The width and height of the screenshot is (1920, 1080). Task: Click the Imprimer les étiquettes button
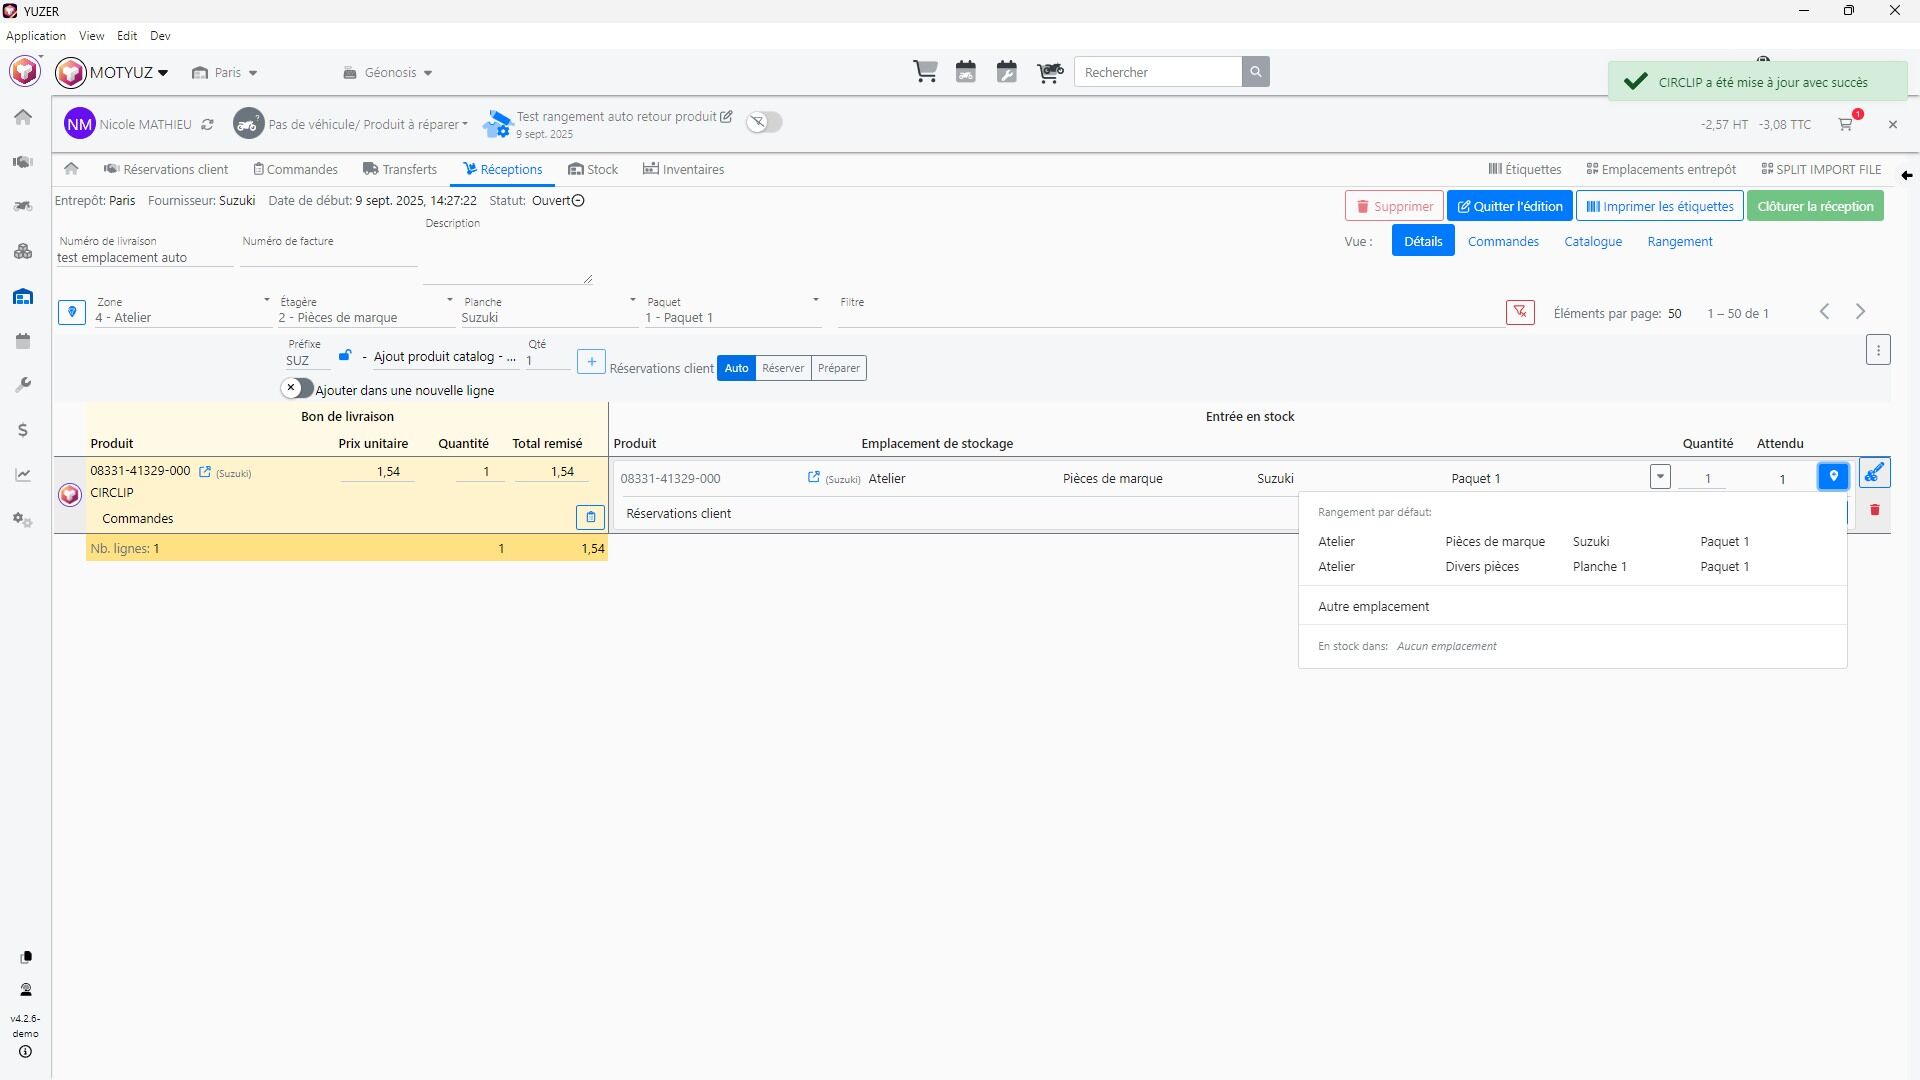1660,206
